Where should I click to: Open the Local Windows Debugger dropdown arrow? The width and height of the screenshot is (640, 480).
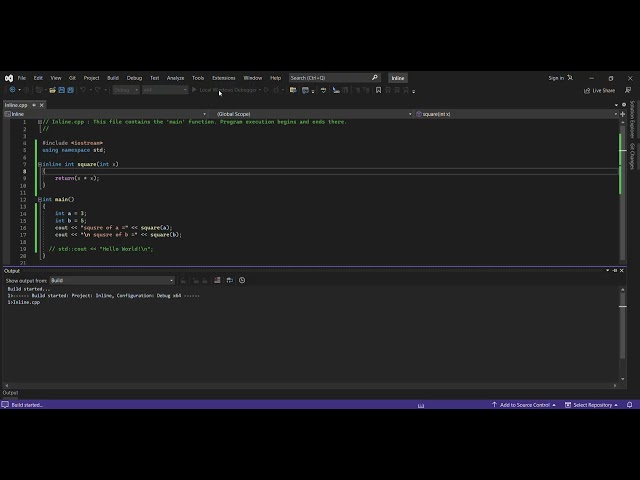click(x=260, y=90)
